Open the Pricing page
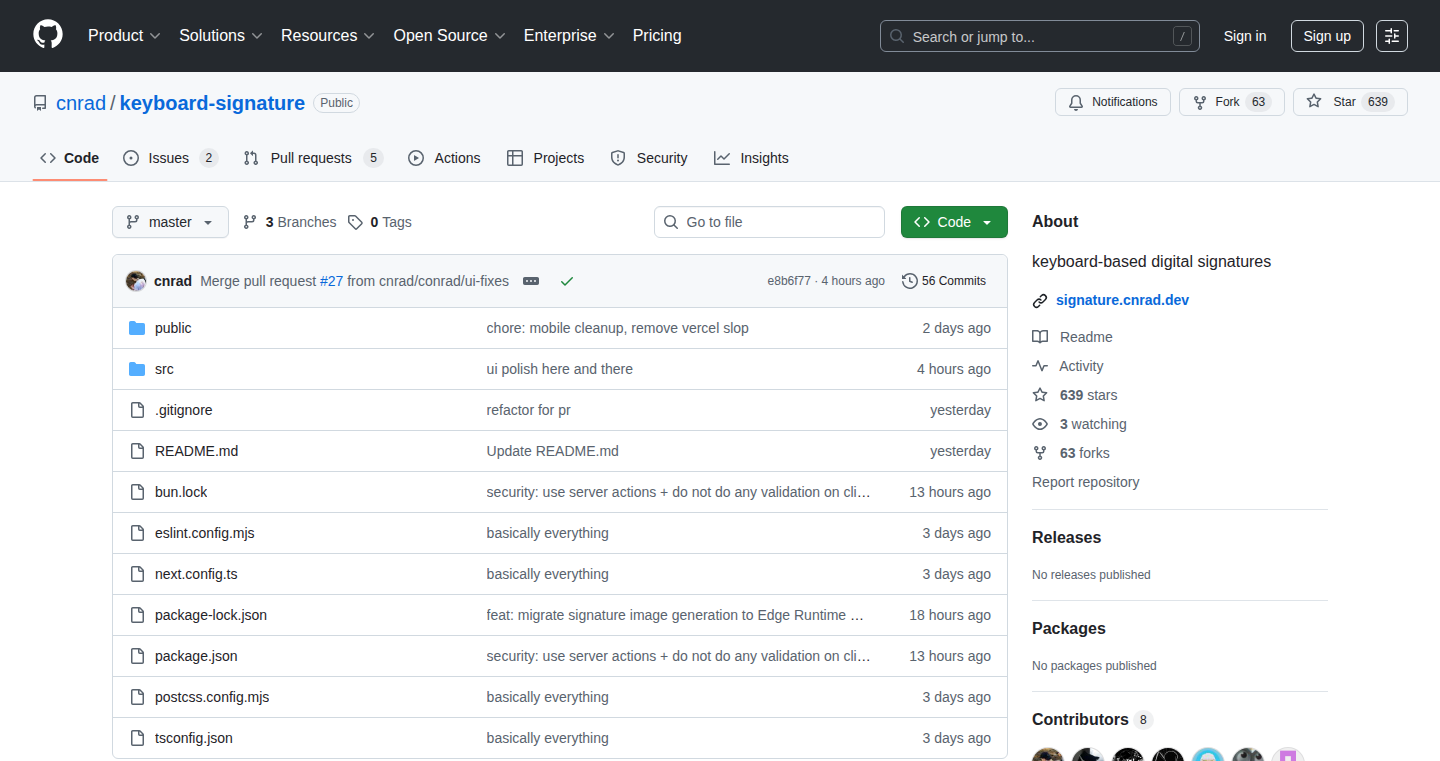 [x=657, y=35]
